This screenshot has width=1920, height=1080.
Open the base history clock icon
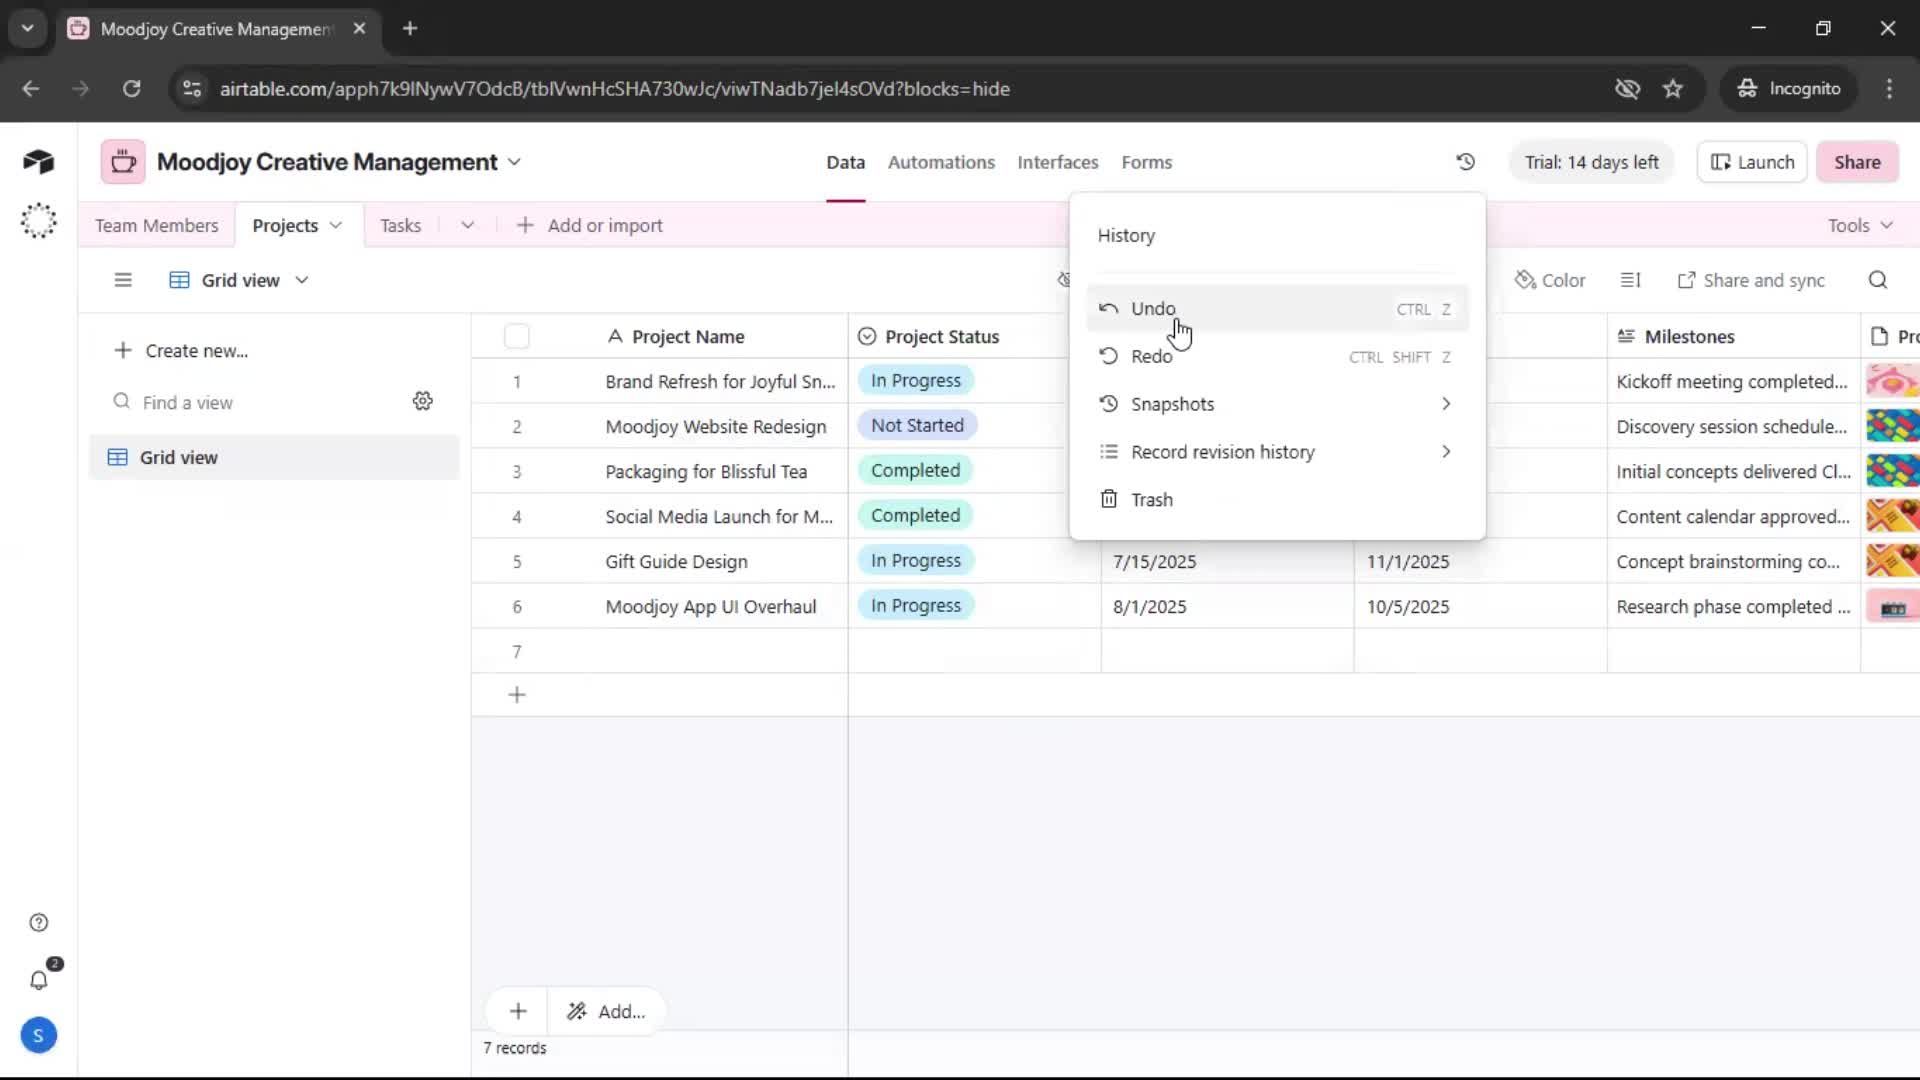click(x=1465, y=162)
